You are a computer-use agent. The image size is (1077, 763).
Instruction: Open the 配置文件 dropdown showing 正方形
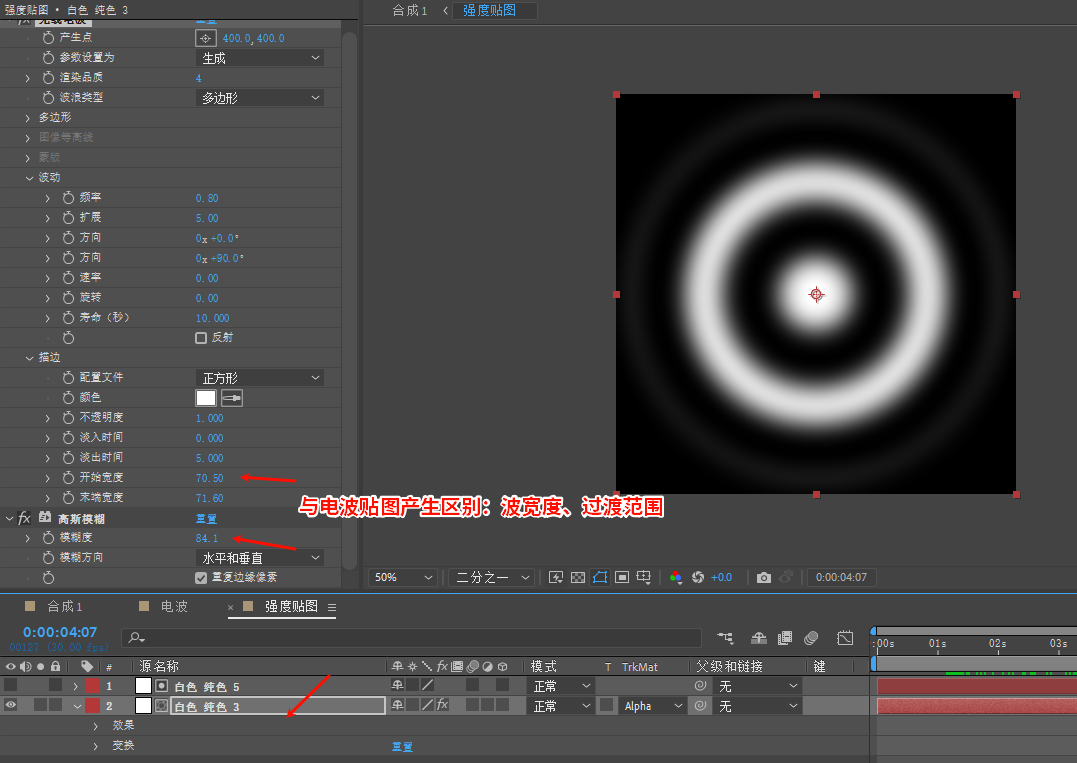click(x=260, y=378)
